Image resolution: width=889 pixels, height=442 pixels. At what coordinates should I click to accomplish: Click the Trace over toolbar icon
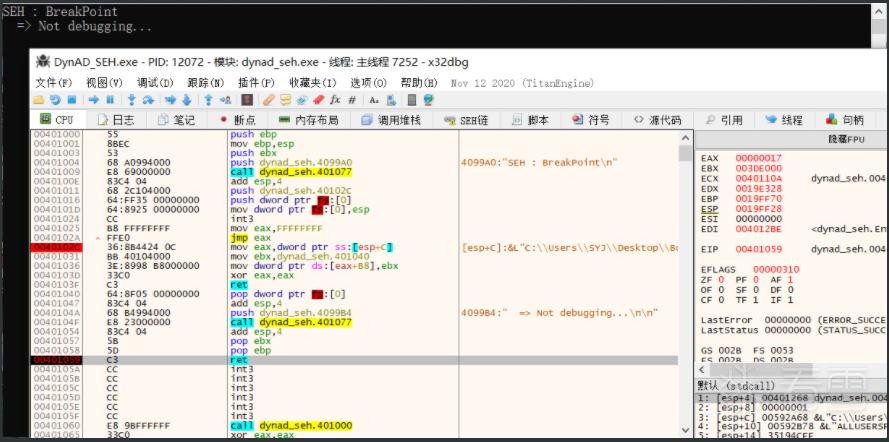[x=187, y=100]
